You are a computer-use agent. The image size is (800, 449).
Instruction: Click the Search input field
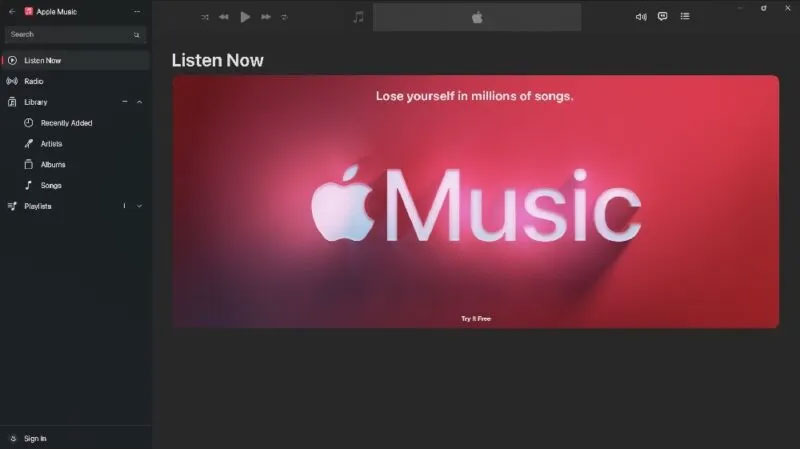click(x=75, y=35)
